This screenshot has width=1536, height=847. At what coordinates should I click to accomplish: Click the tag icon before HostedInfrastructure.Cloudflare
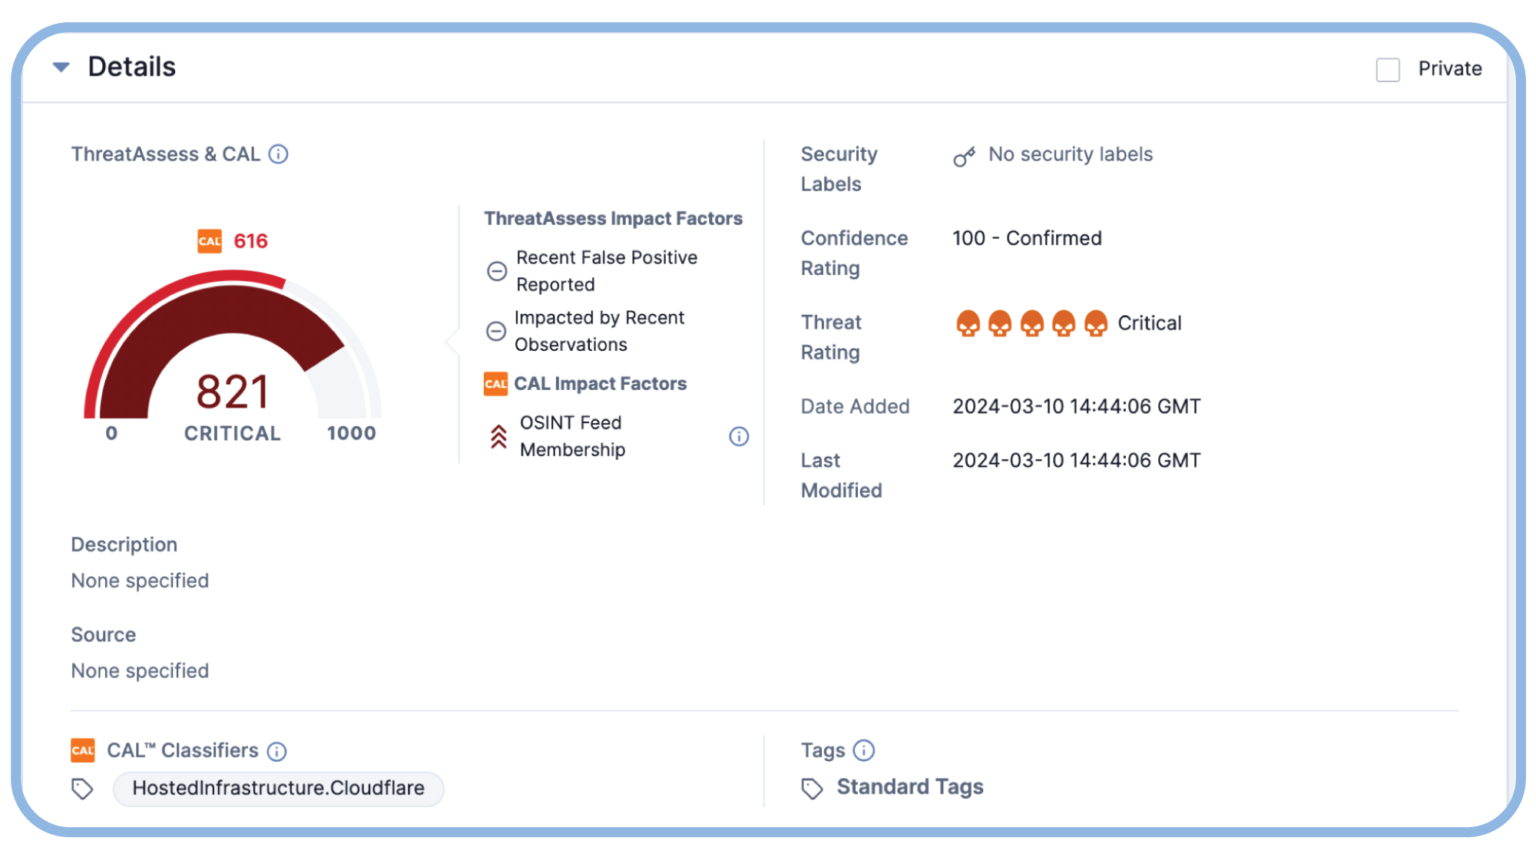coord(83,789)
